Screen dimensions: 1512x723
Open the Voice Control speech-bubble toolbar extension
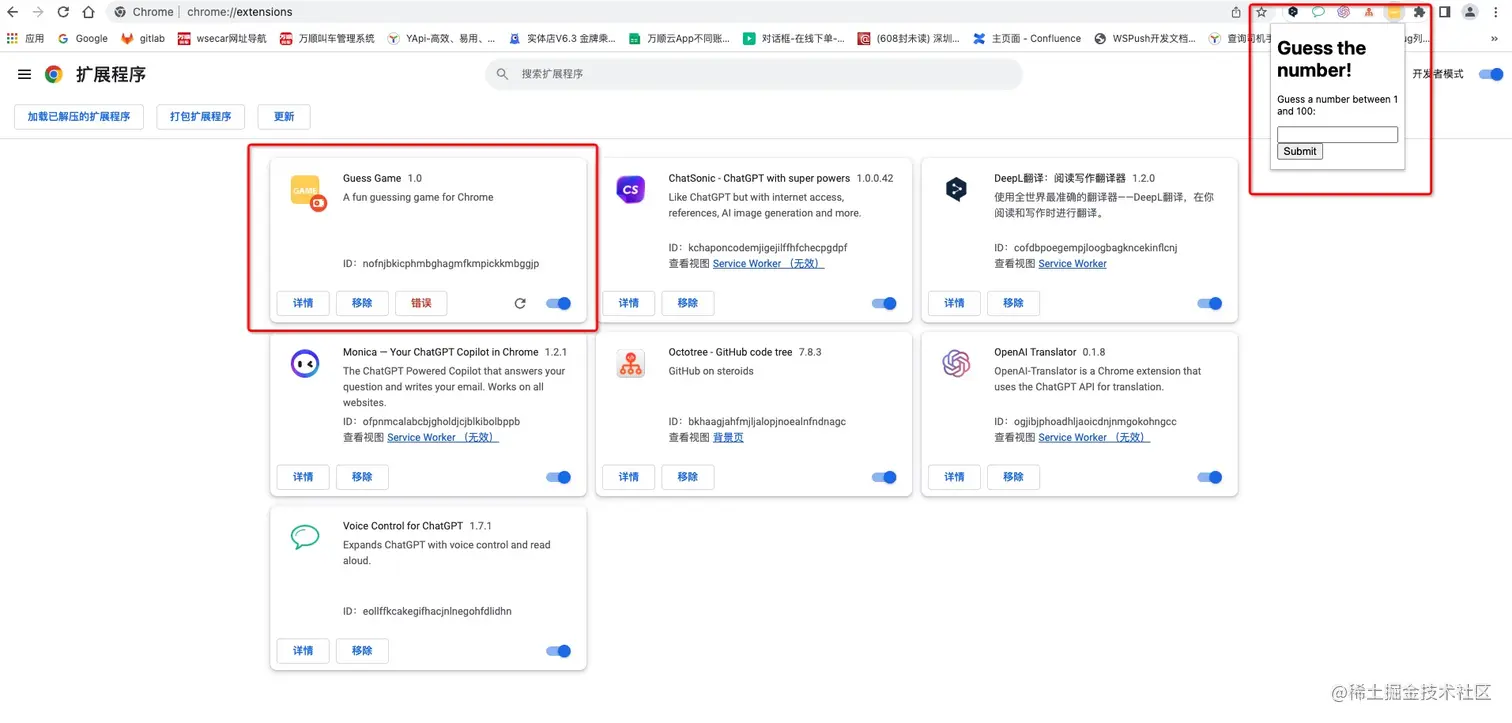pos(1318,12)
